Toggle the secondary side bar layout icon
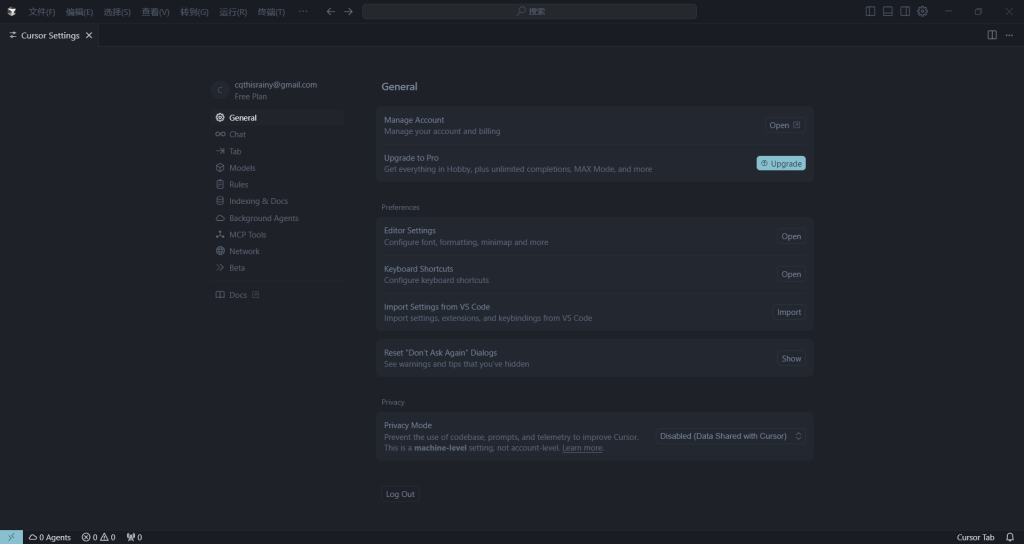 pyautogui.click(x=905, y=11)
